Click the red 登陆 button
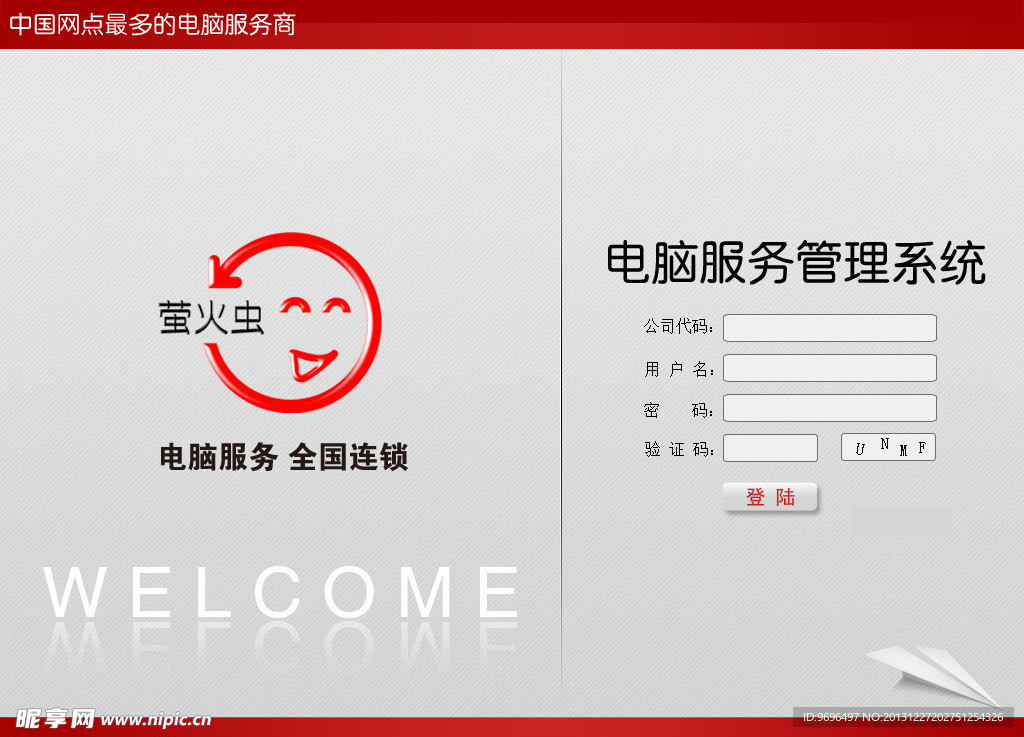The image size is (1024, 737). 770,497
